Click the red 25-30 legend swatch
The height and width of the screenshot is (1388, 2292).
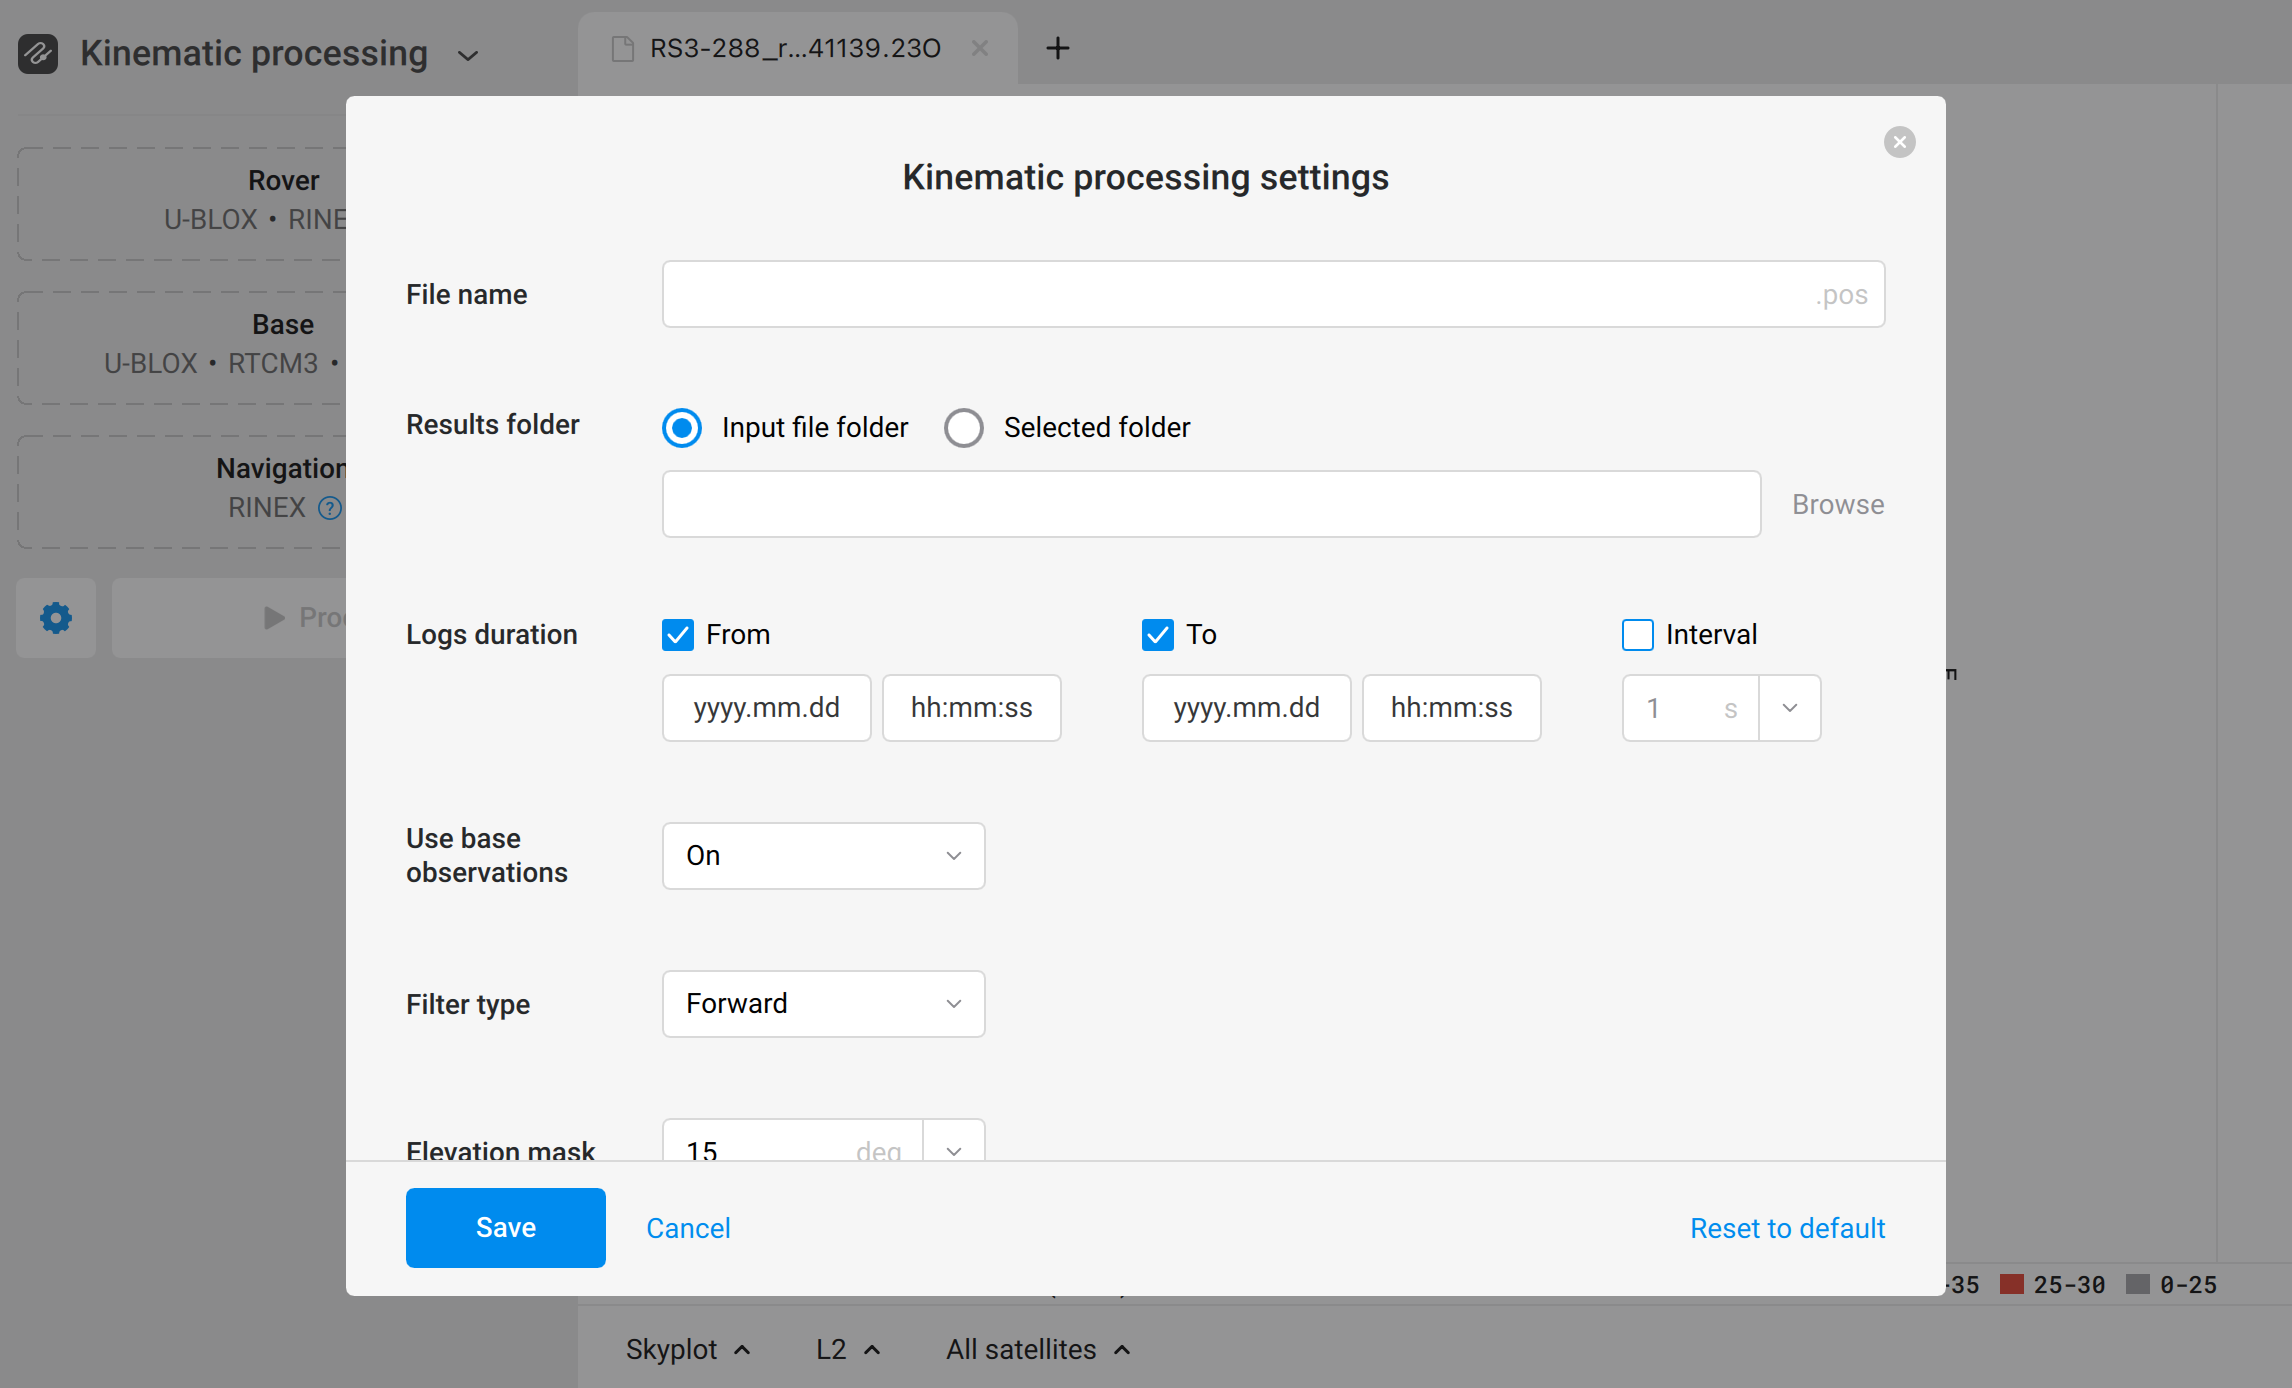2011,1284
